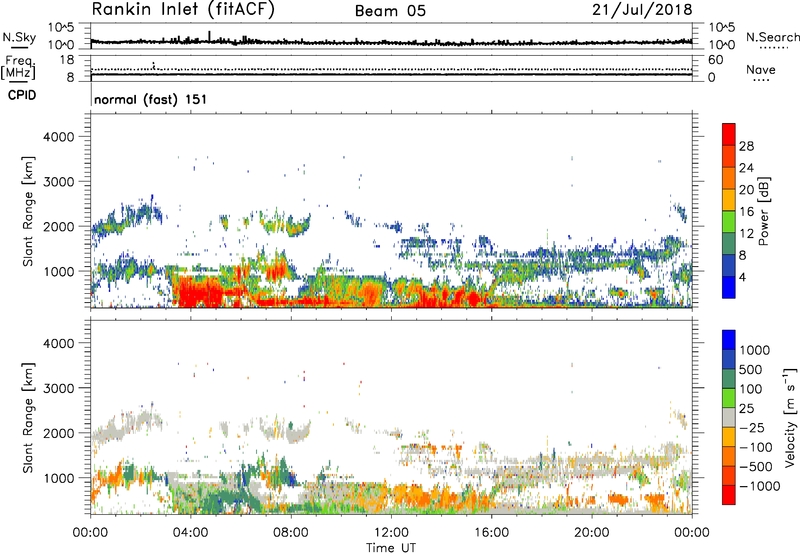
Task: Select the "Freq. [MHz]" axis label
Action: click(x=19, y=67)
